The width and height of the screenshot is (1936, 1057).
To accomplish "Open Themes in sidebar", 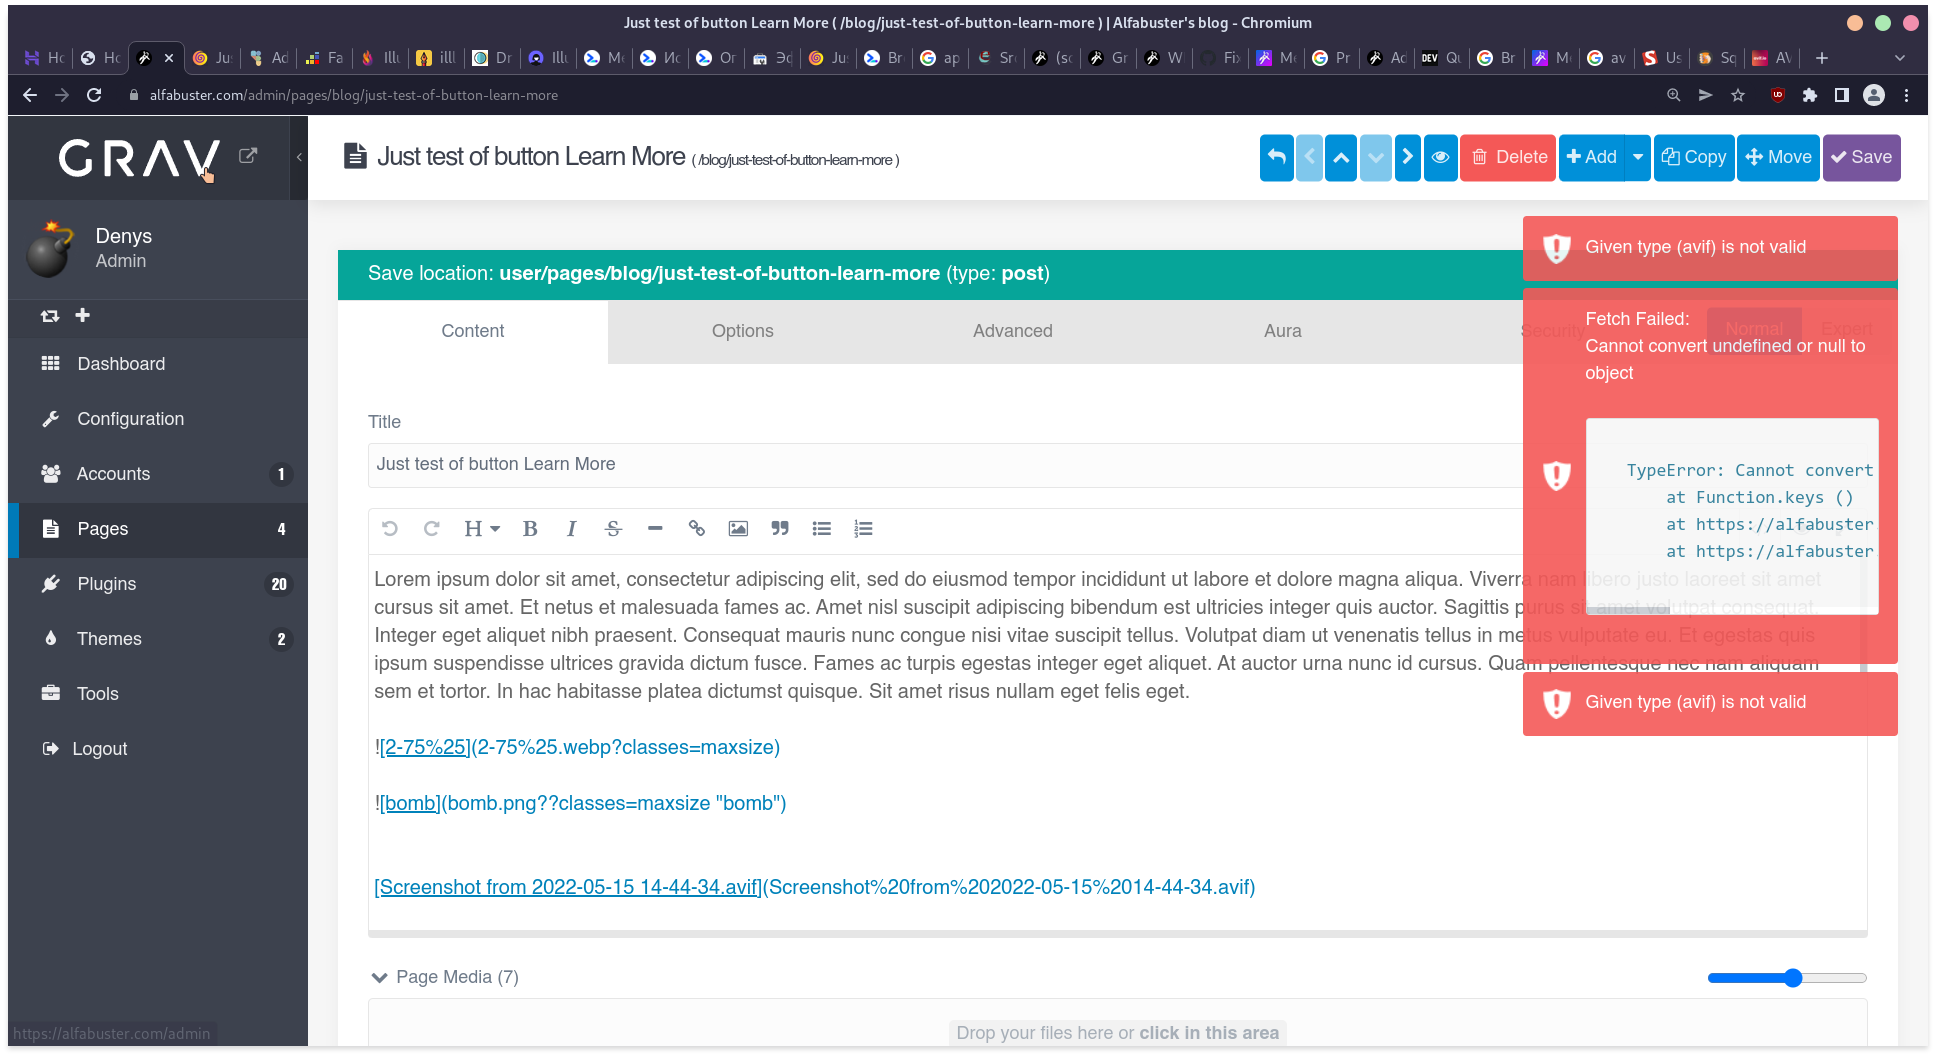I will pyautogui.click(x=158, y=639).
